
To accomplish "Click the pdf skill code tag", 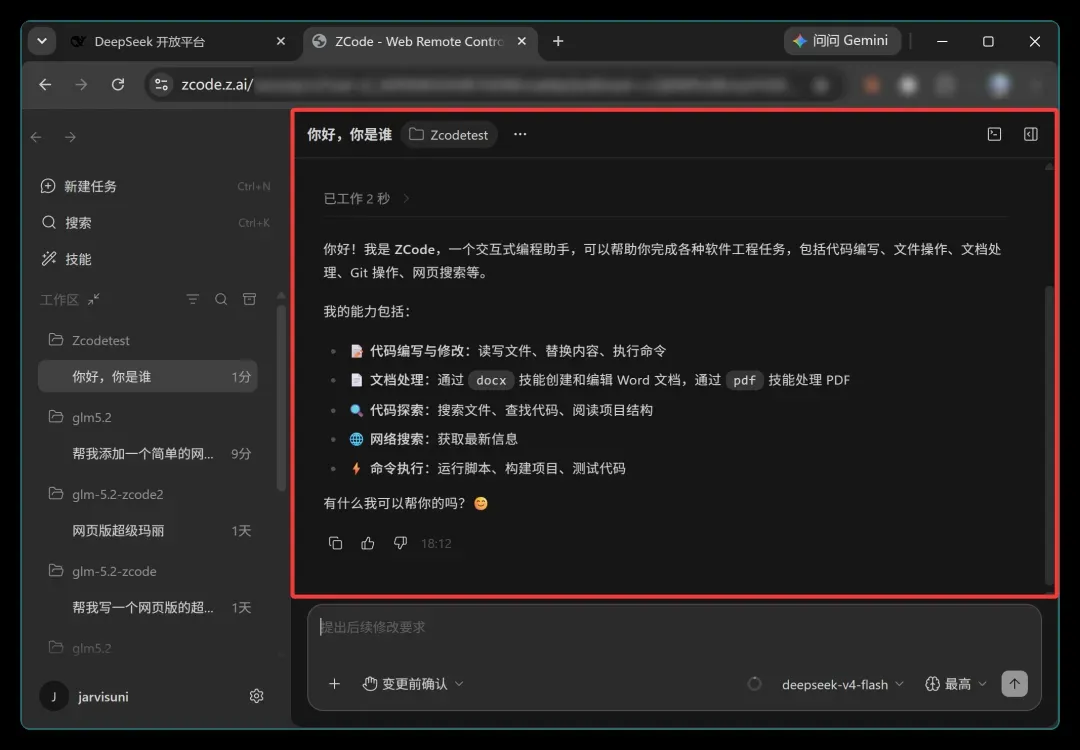I will pyautogui.click(x=745, y=380).
